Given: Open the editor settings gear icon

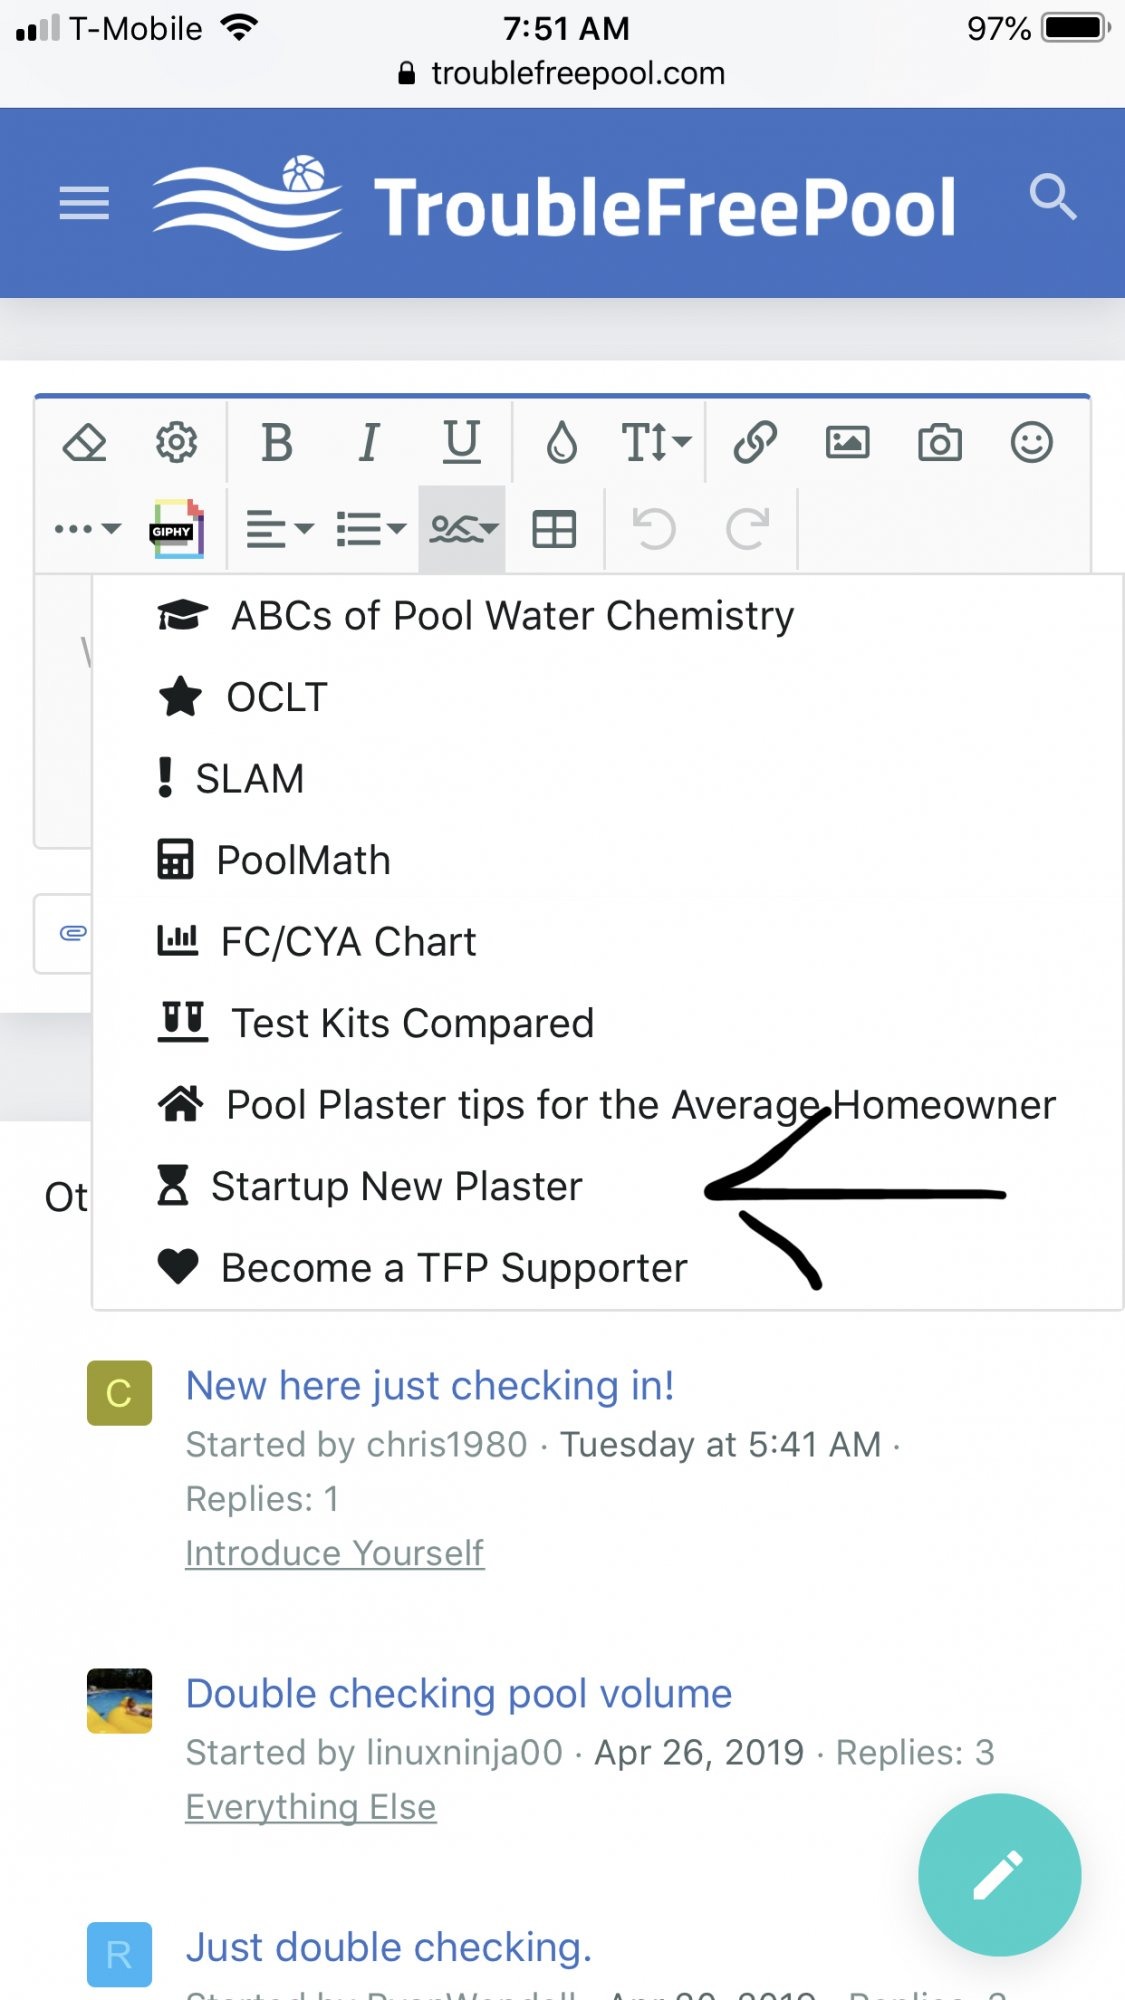Looking at the screenshot, I should coord(177,442).
